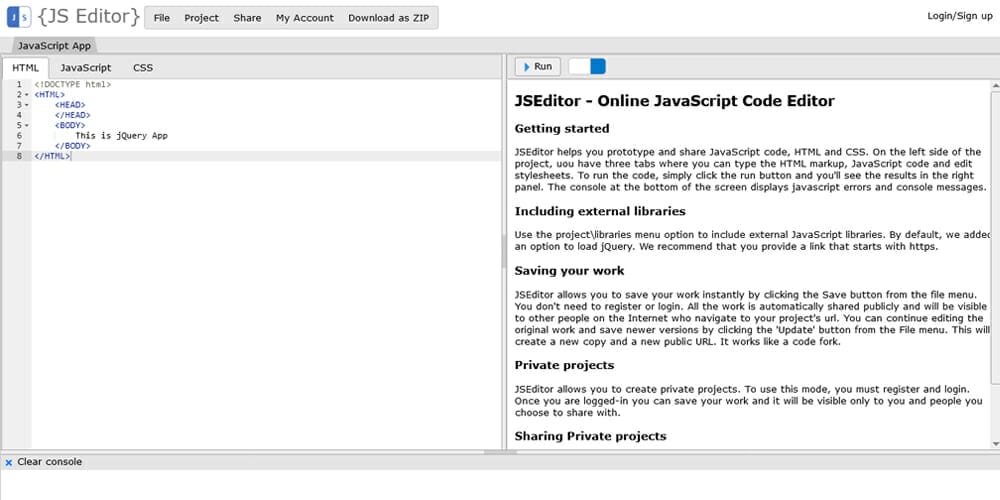Click the {JS Editor} title text
The width and height of the screenshot is (1000, 500).
pyautogui.click(x=89, y=17)
